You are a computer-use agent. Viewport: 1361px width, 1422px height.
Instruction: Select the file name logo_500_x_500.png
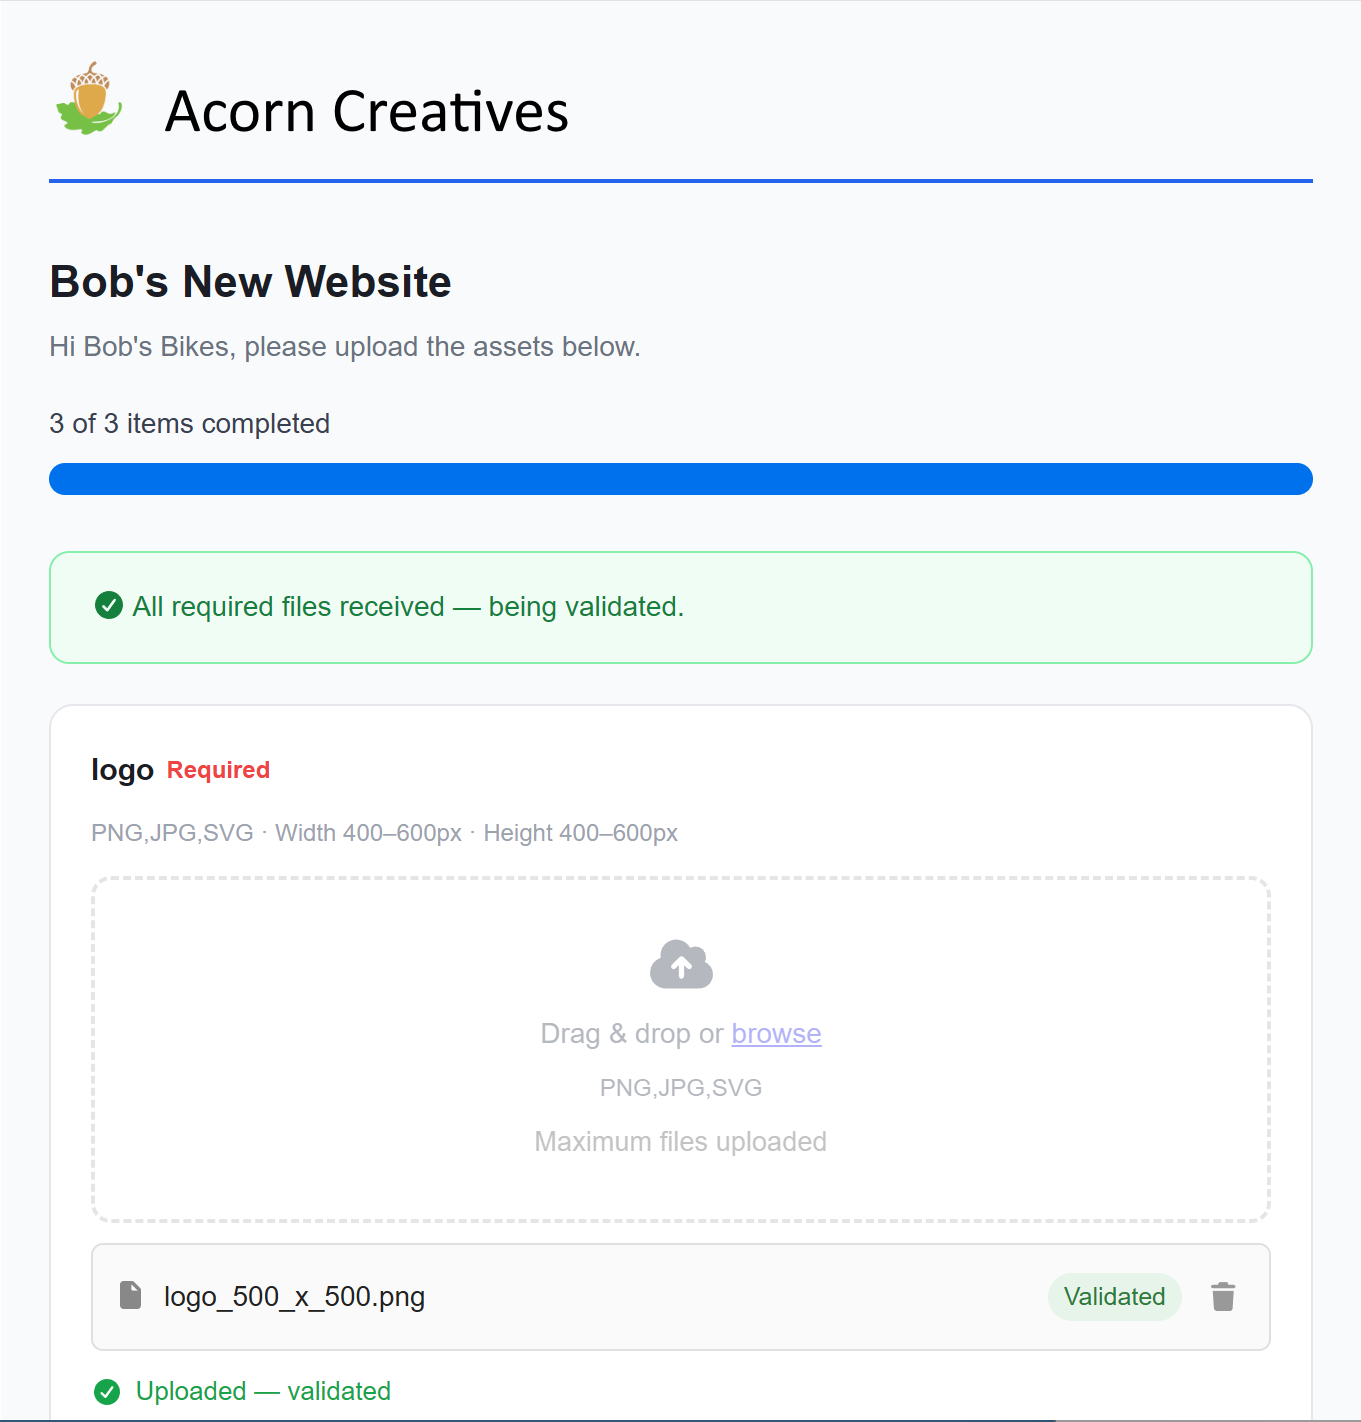(294, 1296)
